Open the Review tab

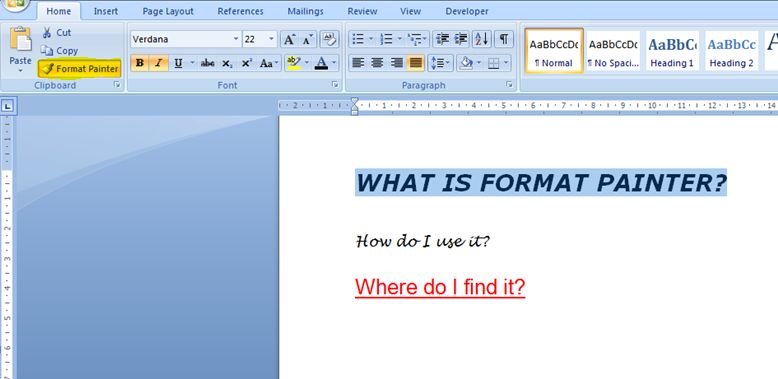click(x=362, y=11)
